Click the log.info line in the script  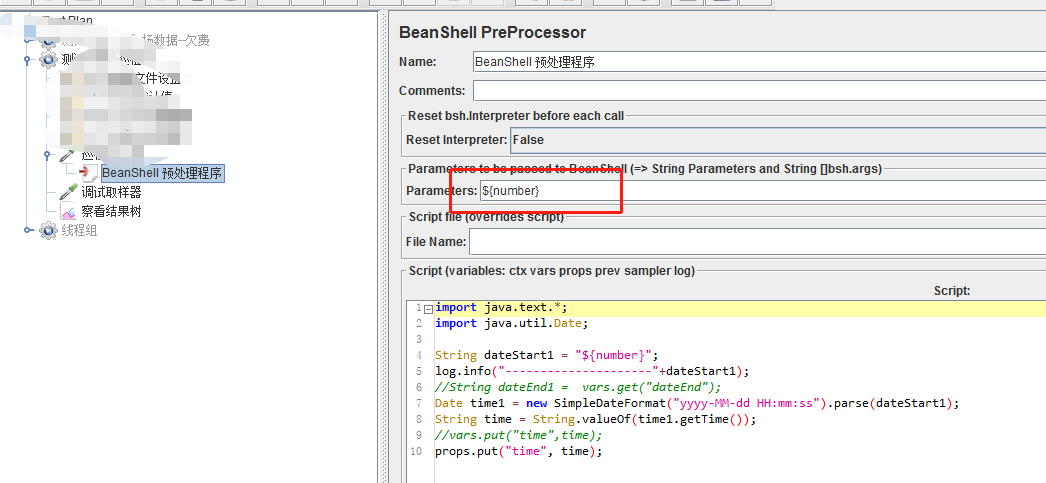592,372
